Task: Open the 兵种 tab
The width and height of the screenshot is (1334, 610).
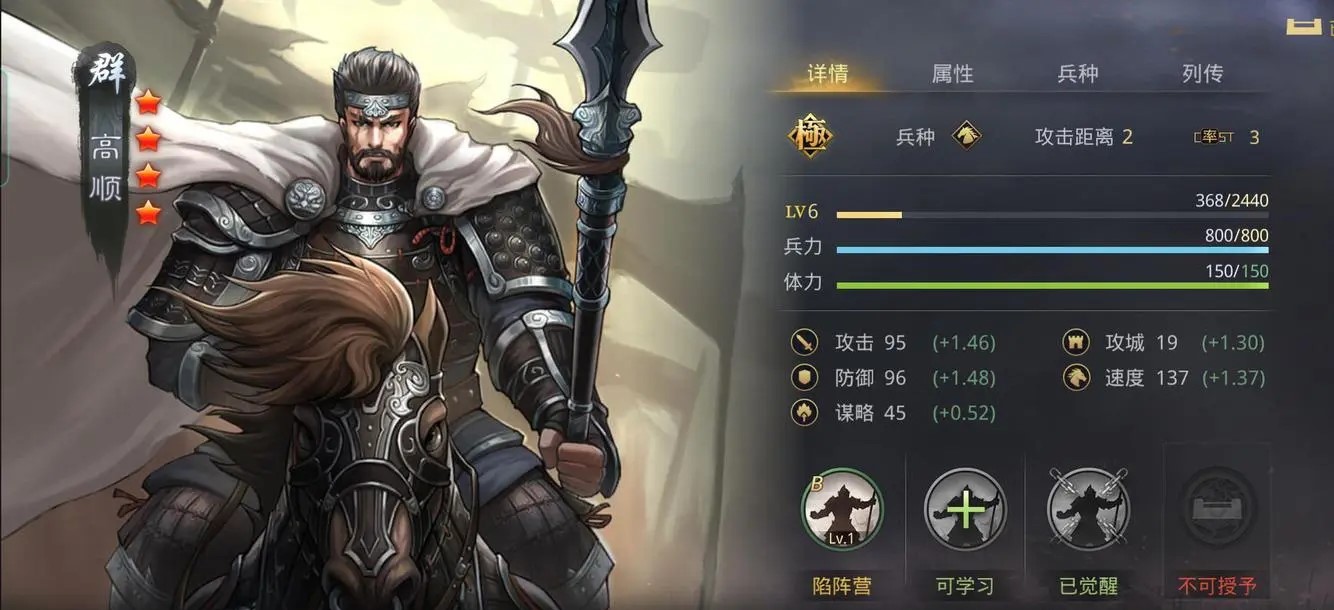Action: pyautogui.click(x=1078, y=73)
